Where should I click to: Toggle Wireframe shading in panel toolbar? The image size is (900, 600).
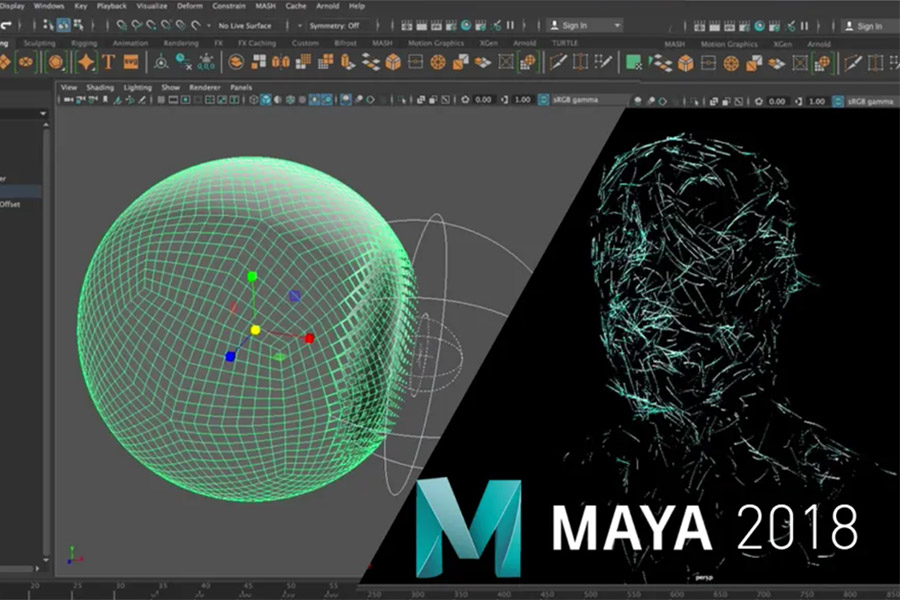tap(253, 100)
